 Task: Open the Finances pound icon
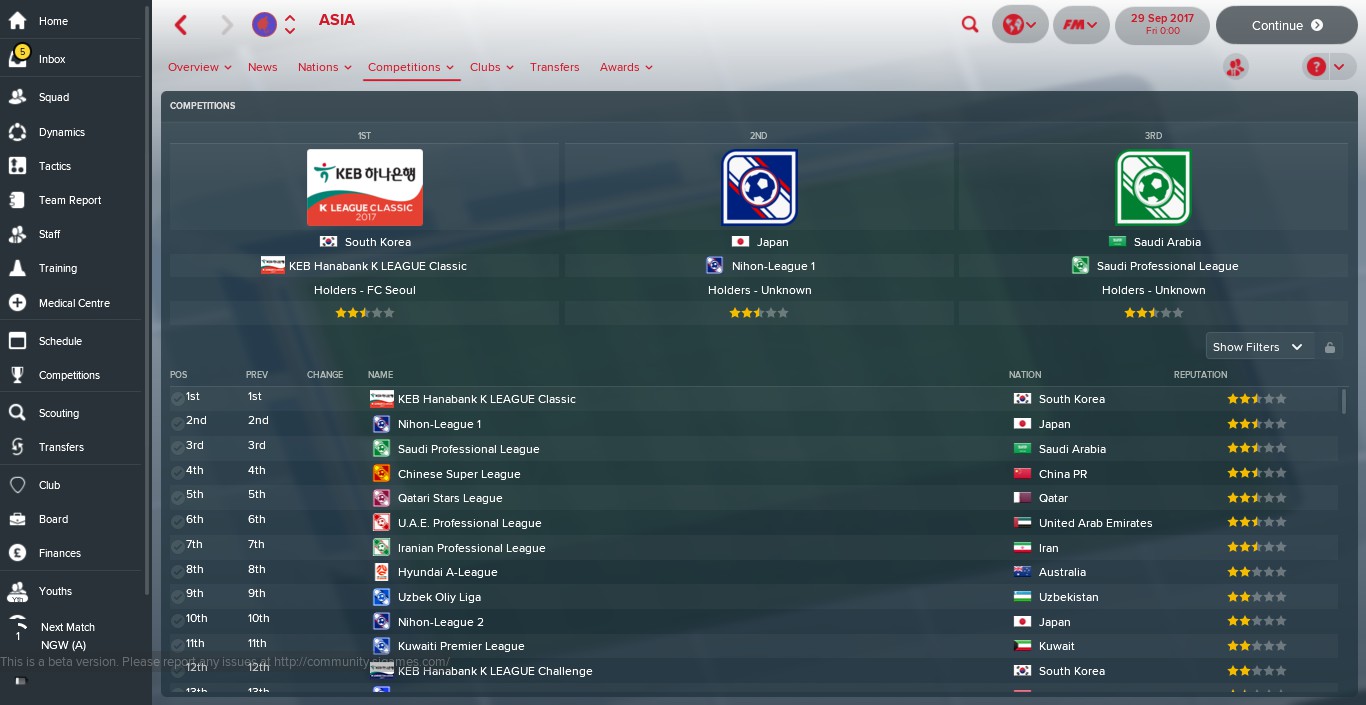click(17, 553)
